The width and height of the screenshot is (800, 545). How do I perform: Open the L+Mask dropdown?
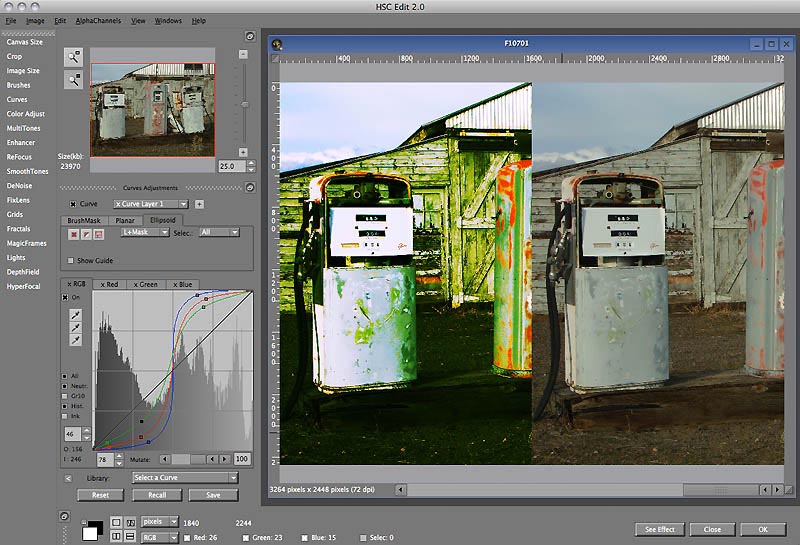click(x=144, y=232)
